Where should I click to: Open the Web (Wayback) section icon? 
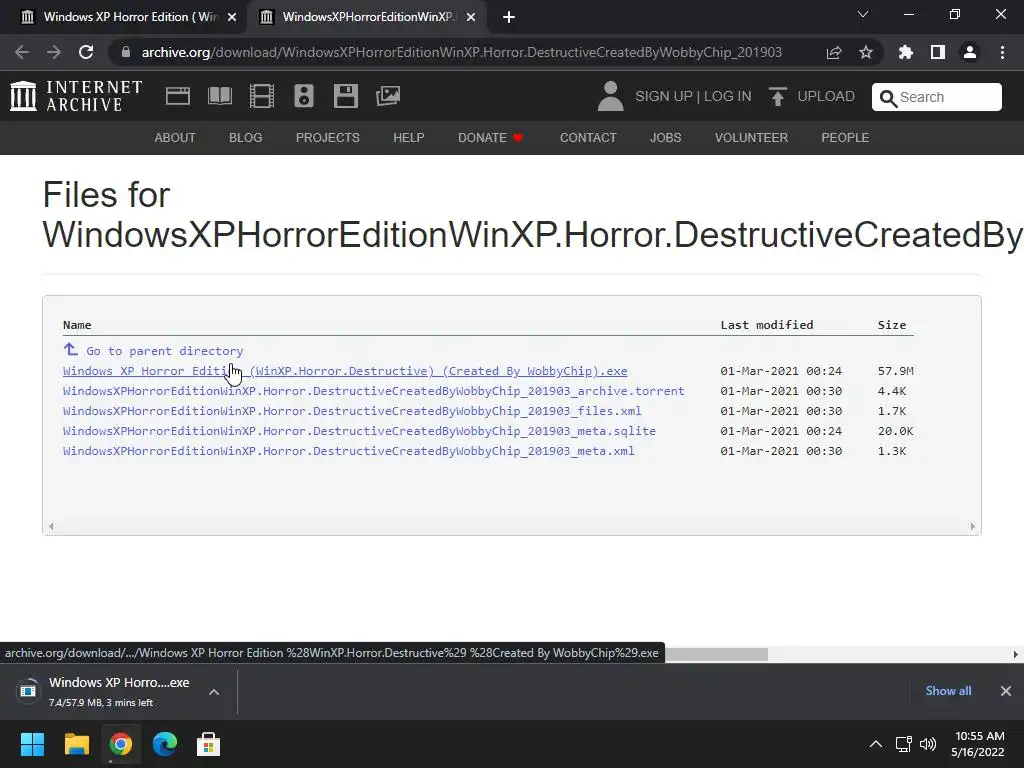(178, 96)
